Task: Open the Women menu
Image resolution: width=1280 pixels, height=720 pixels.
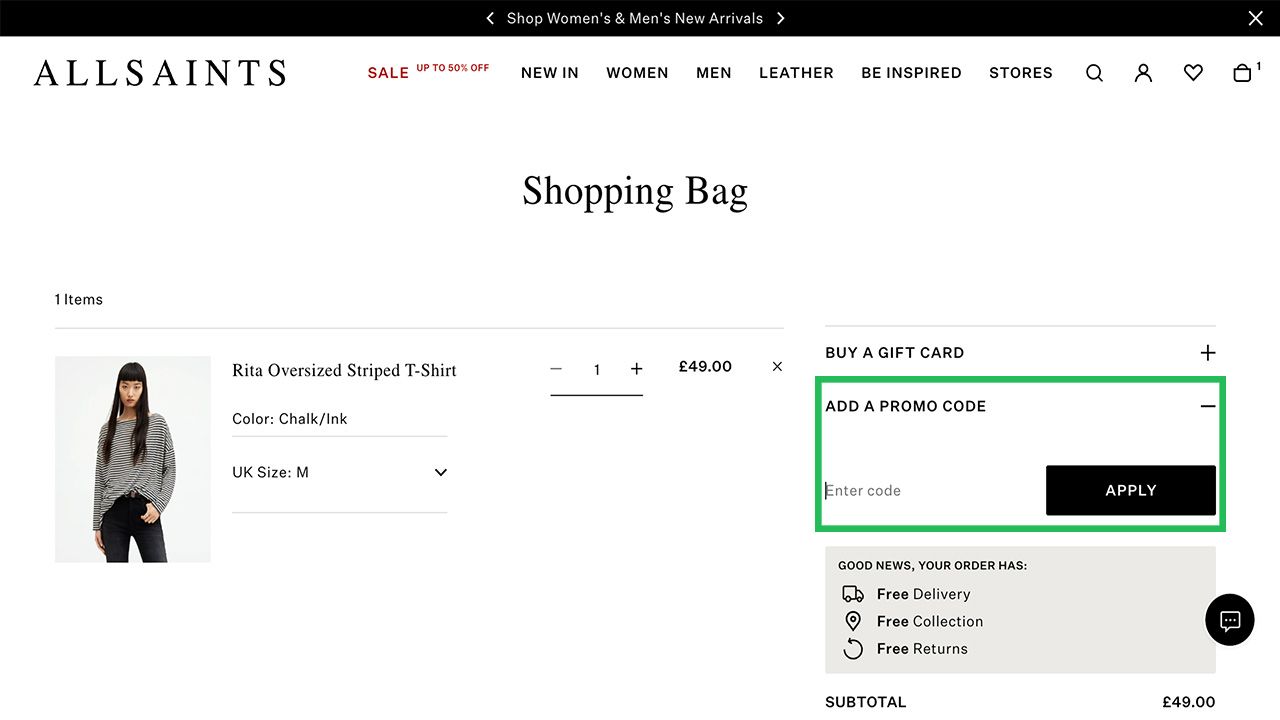Action: coord(637,73)
